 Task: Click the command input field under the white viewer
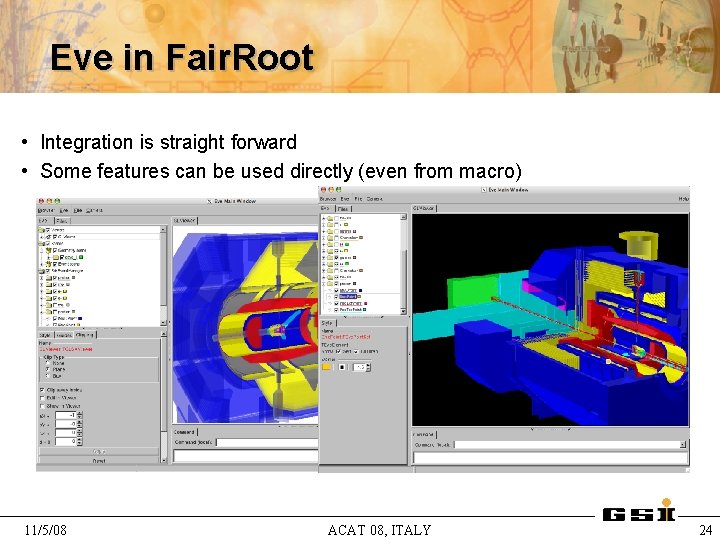267,442
